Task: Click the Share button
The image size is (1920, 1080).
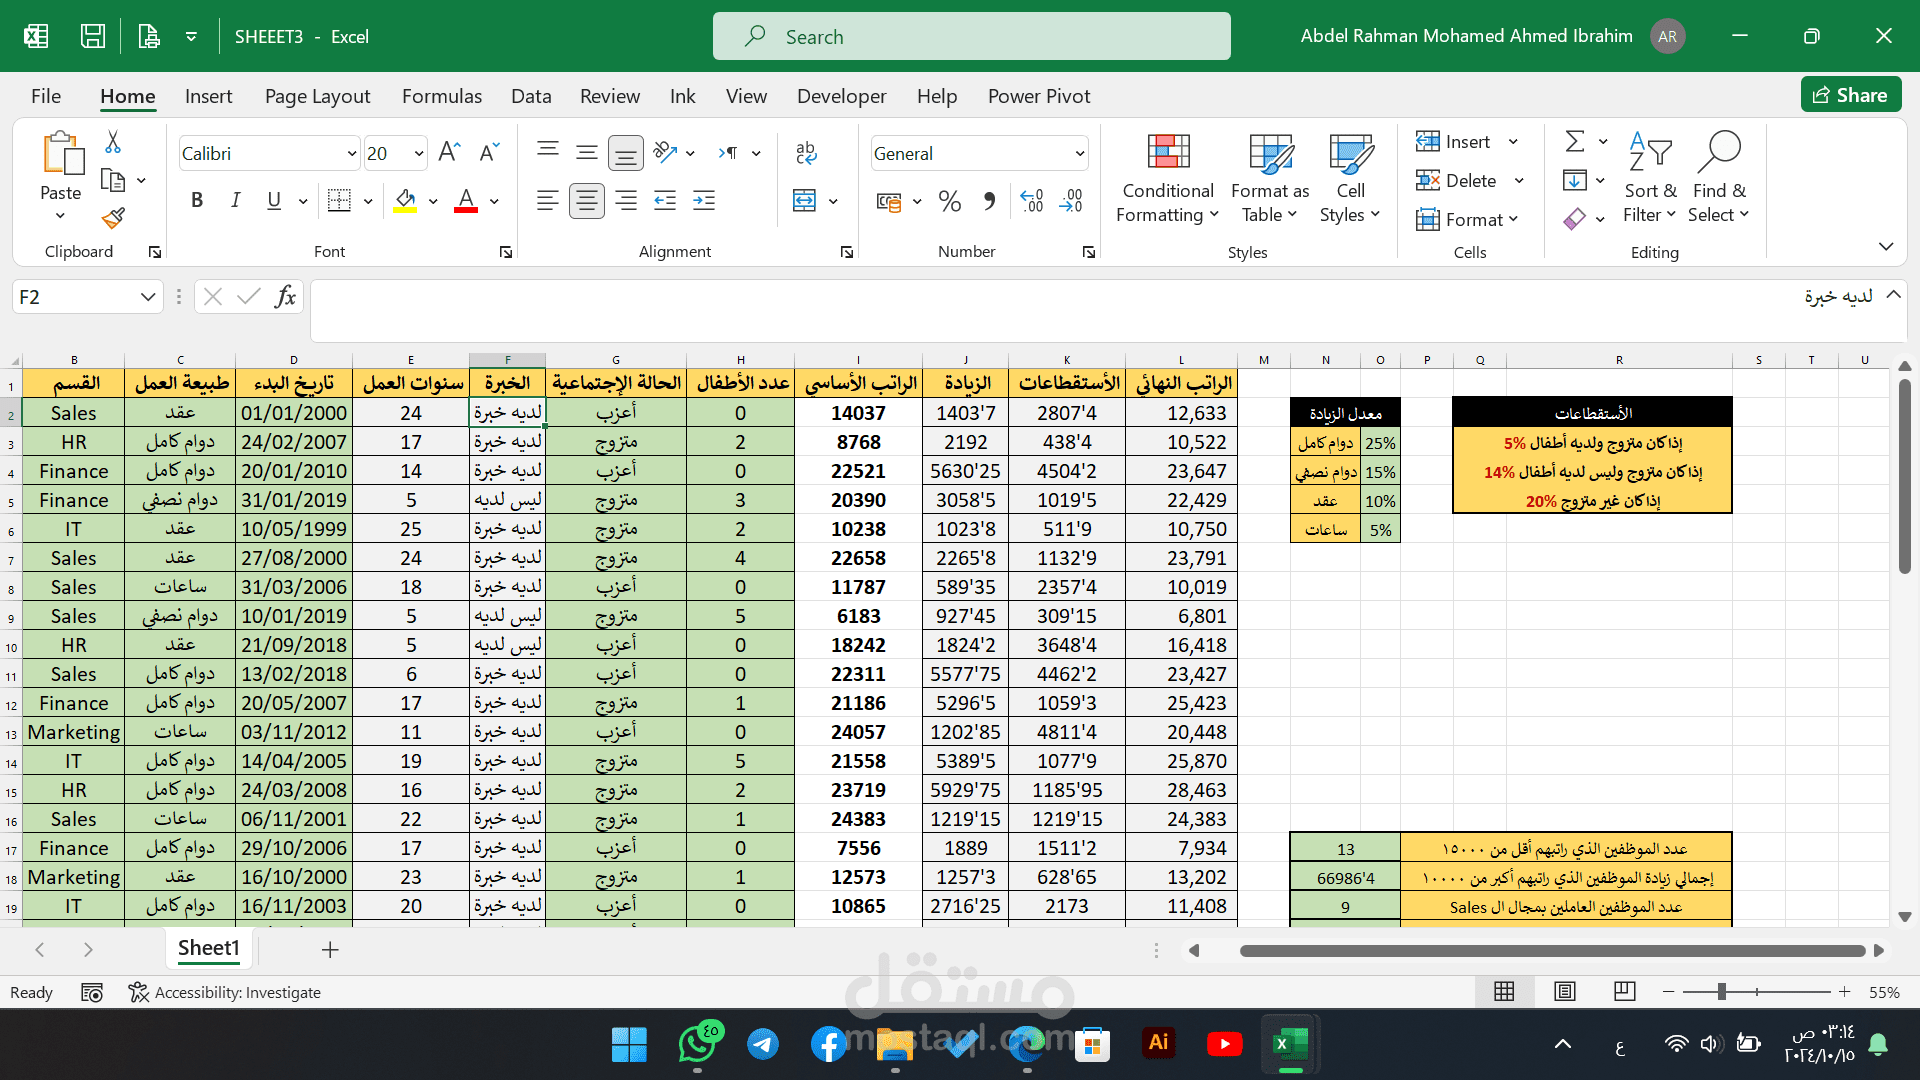Action: [x=1850, y=95]
